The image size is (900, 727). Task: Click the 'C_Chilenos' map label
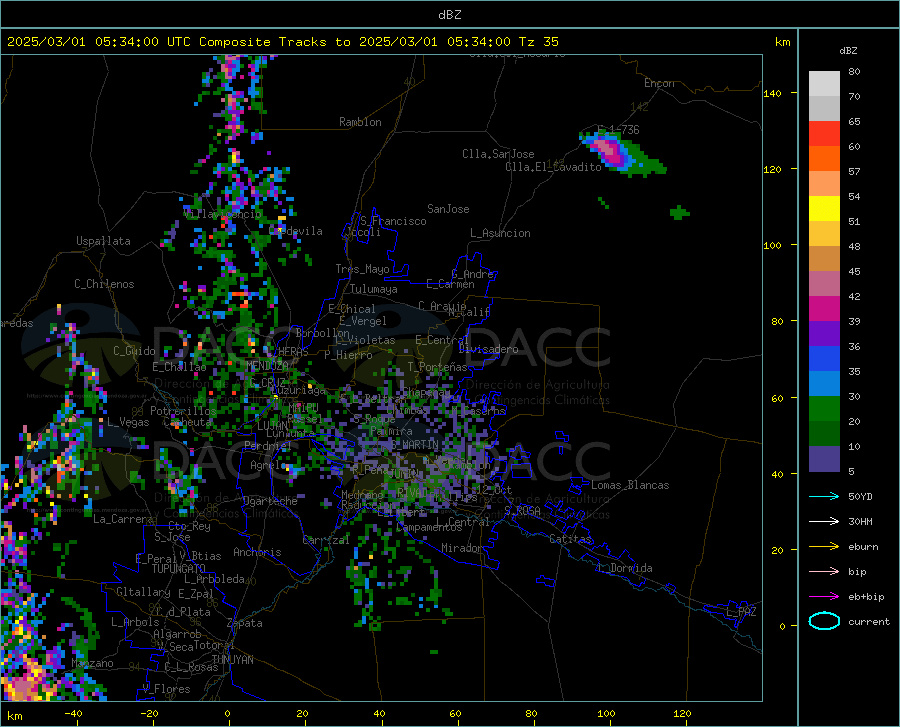[x=104, y=284]
